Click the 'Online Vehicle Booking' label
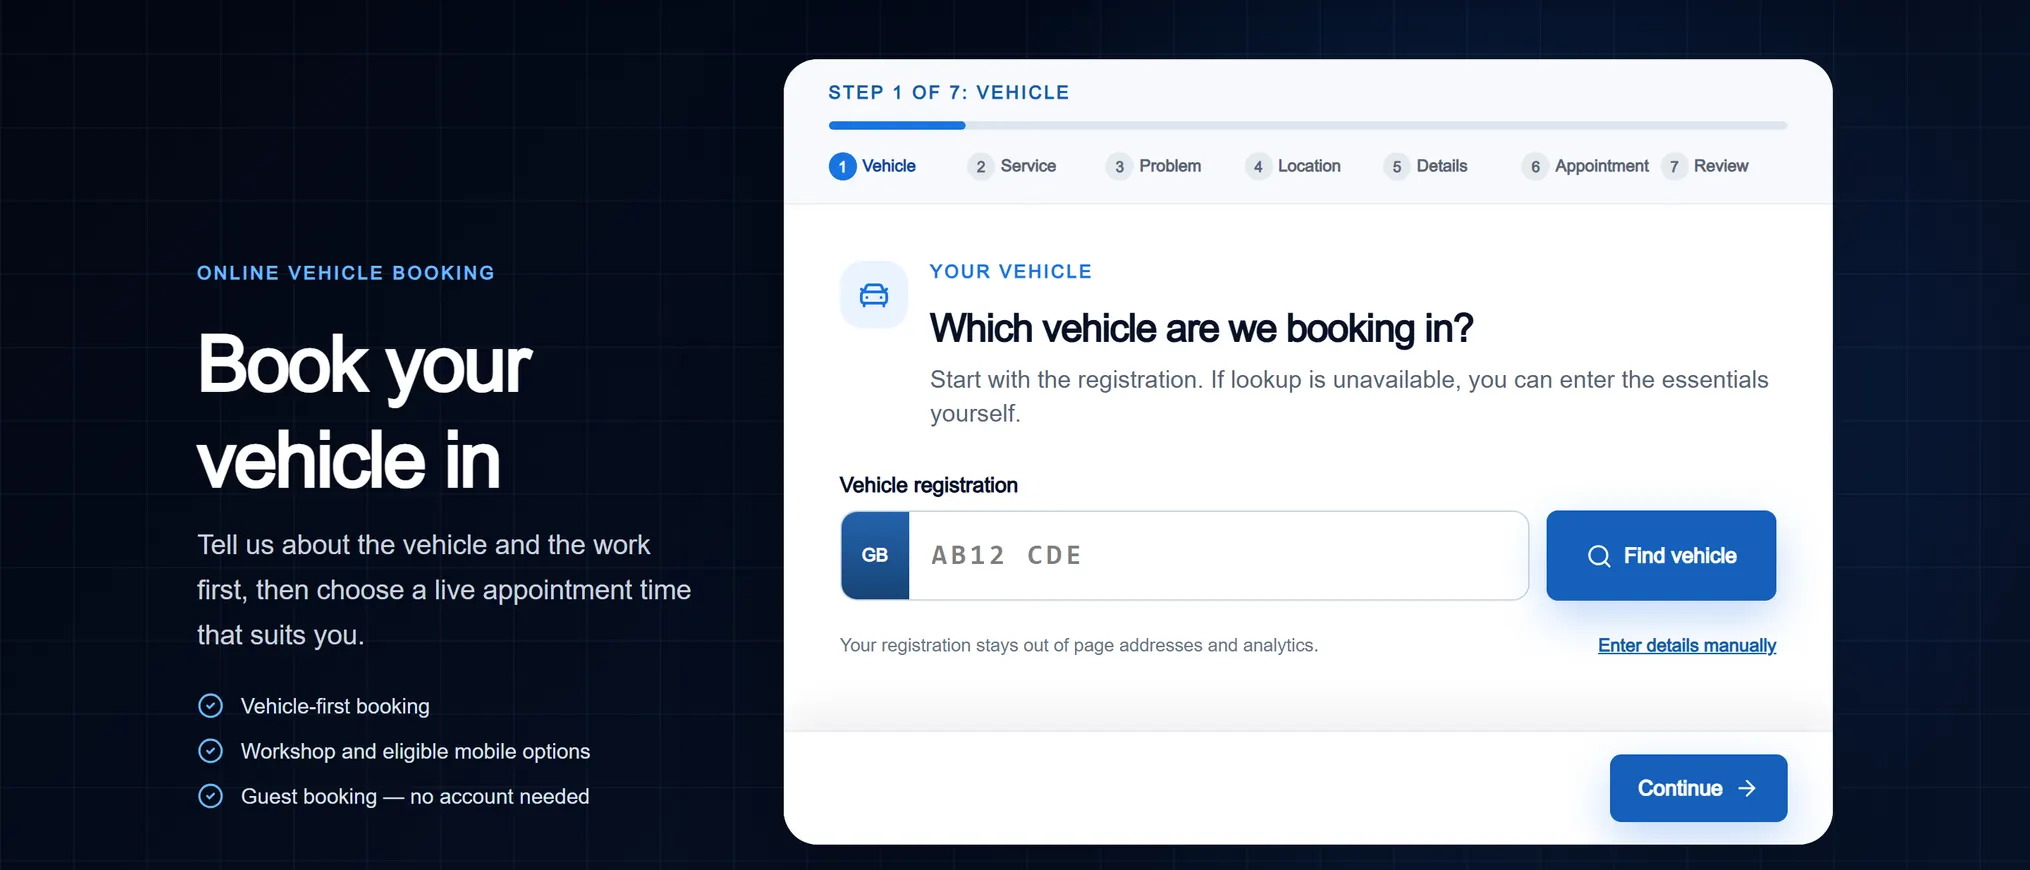 point(346,273)
